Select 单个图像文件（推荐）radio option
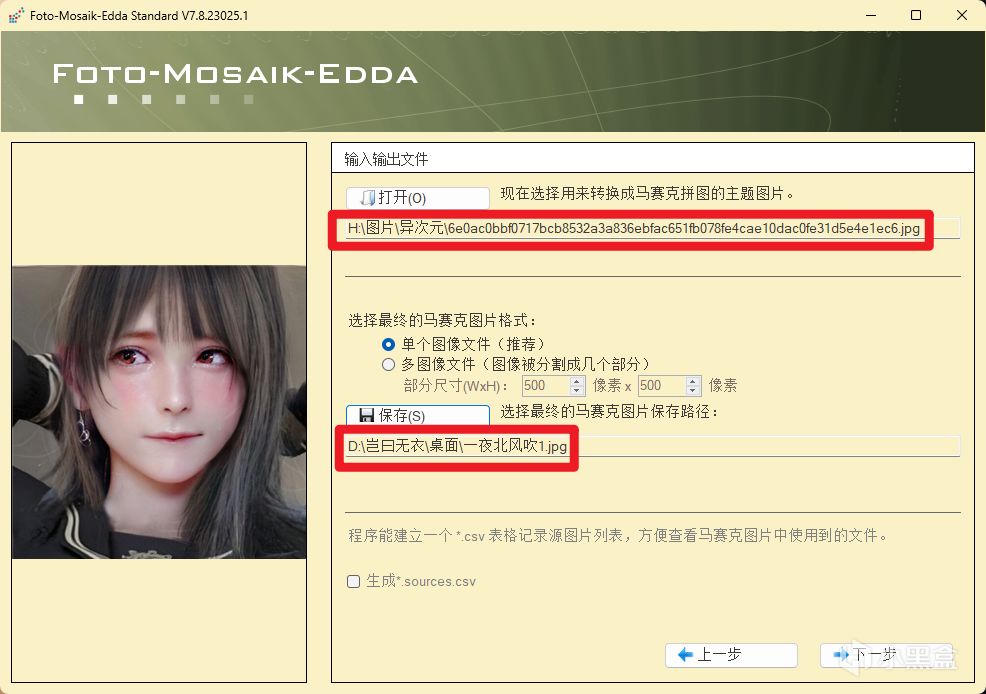 [x=389, y=344]
